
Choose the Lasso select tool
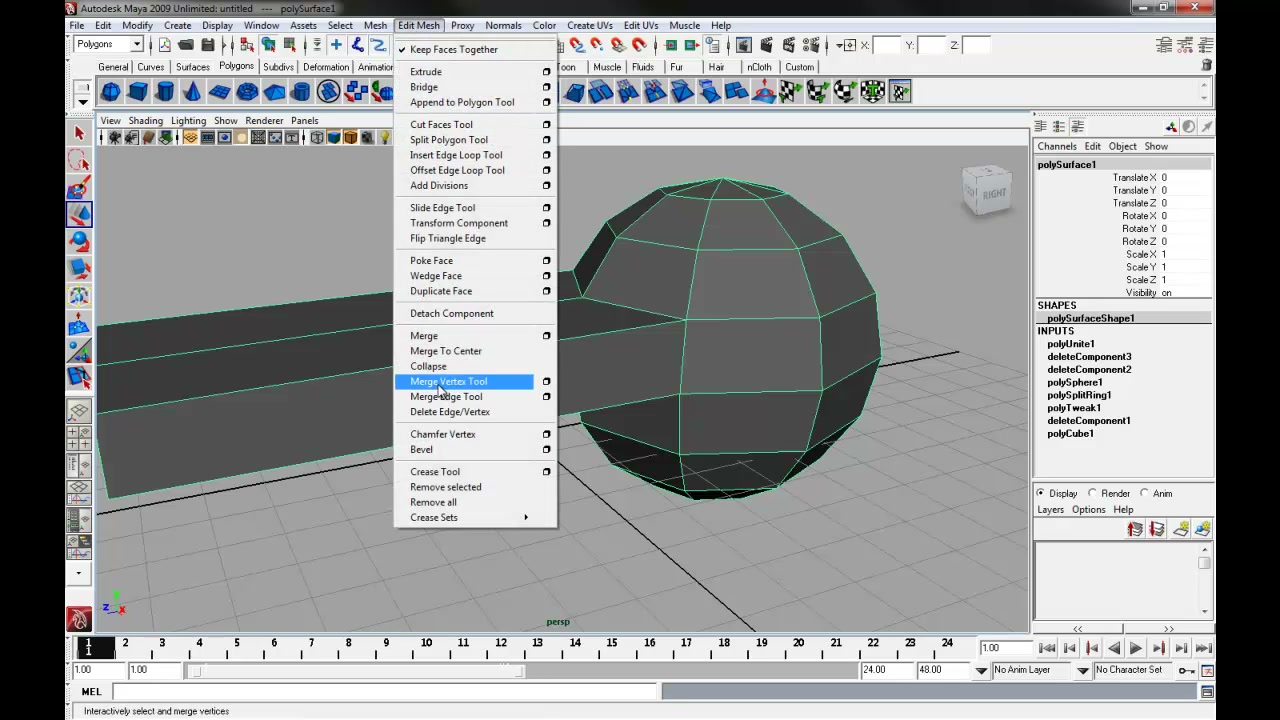79,160
